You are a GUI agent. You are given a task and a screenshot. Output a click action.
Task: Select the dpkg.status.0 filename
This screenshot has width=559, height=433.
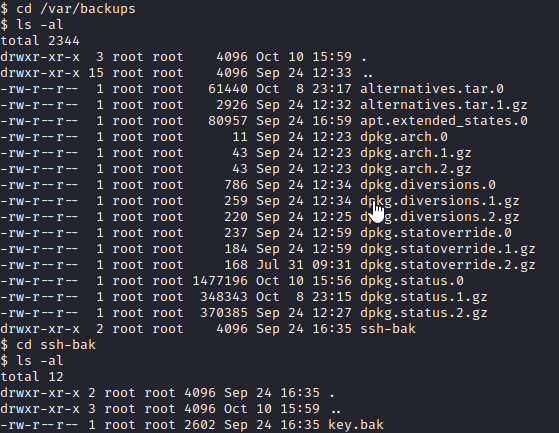point(412,281)
